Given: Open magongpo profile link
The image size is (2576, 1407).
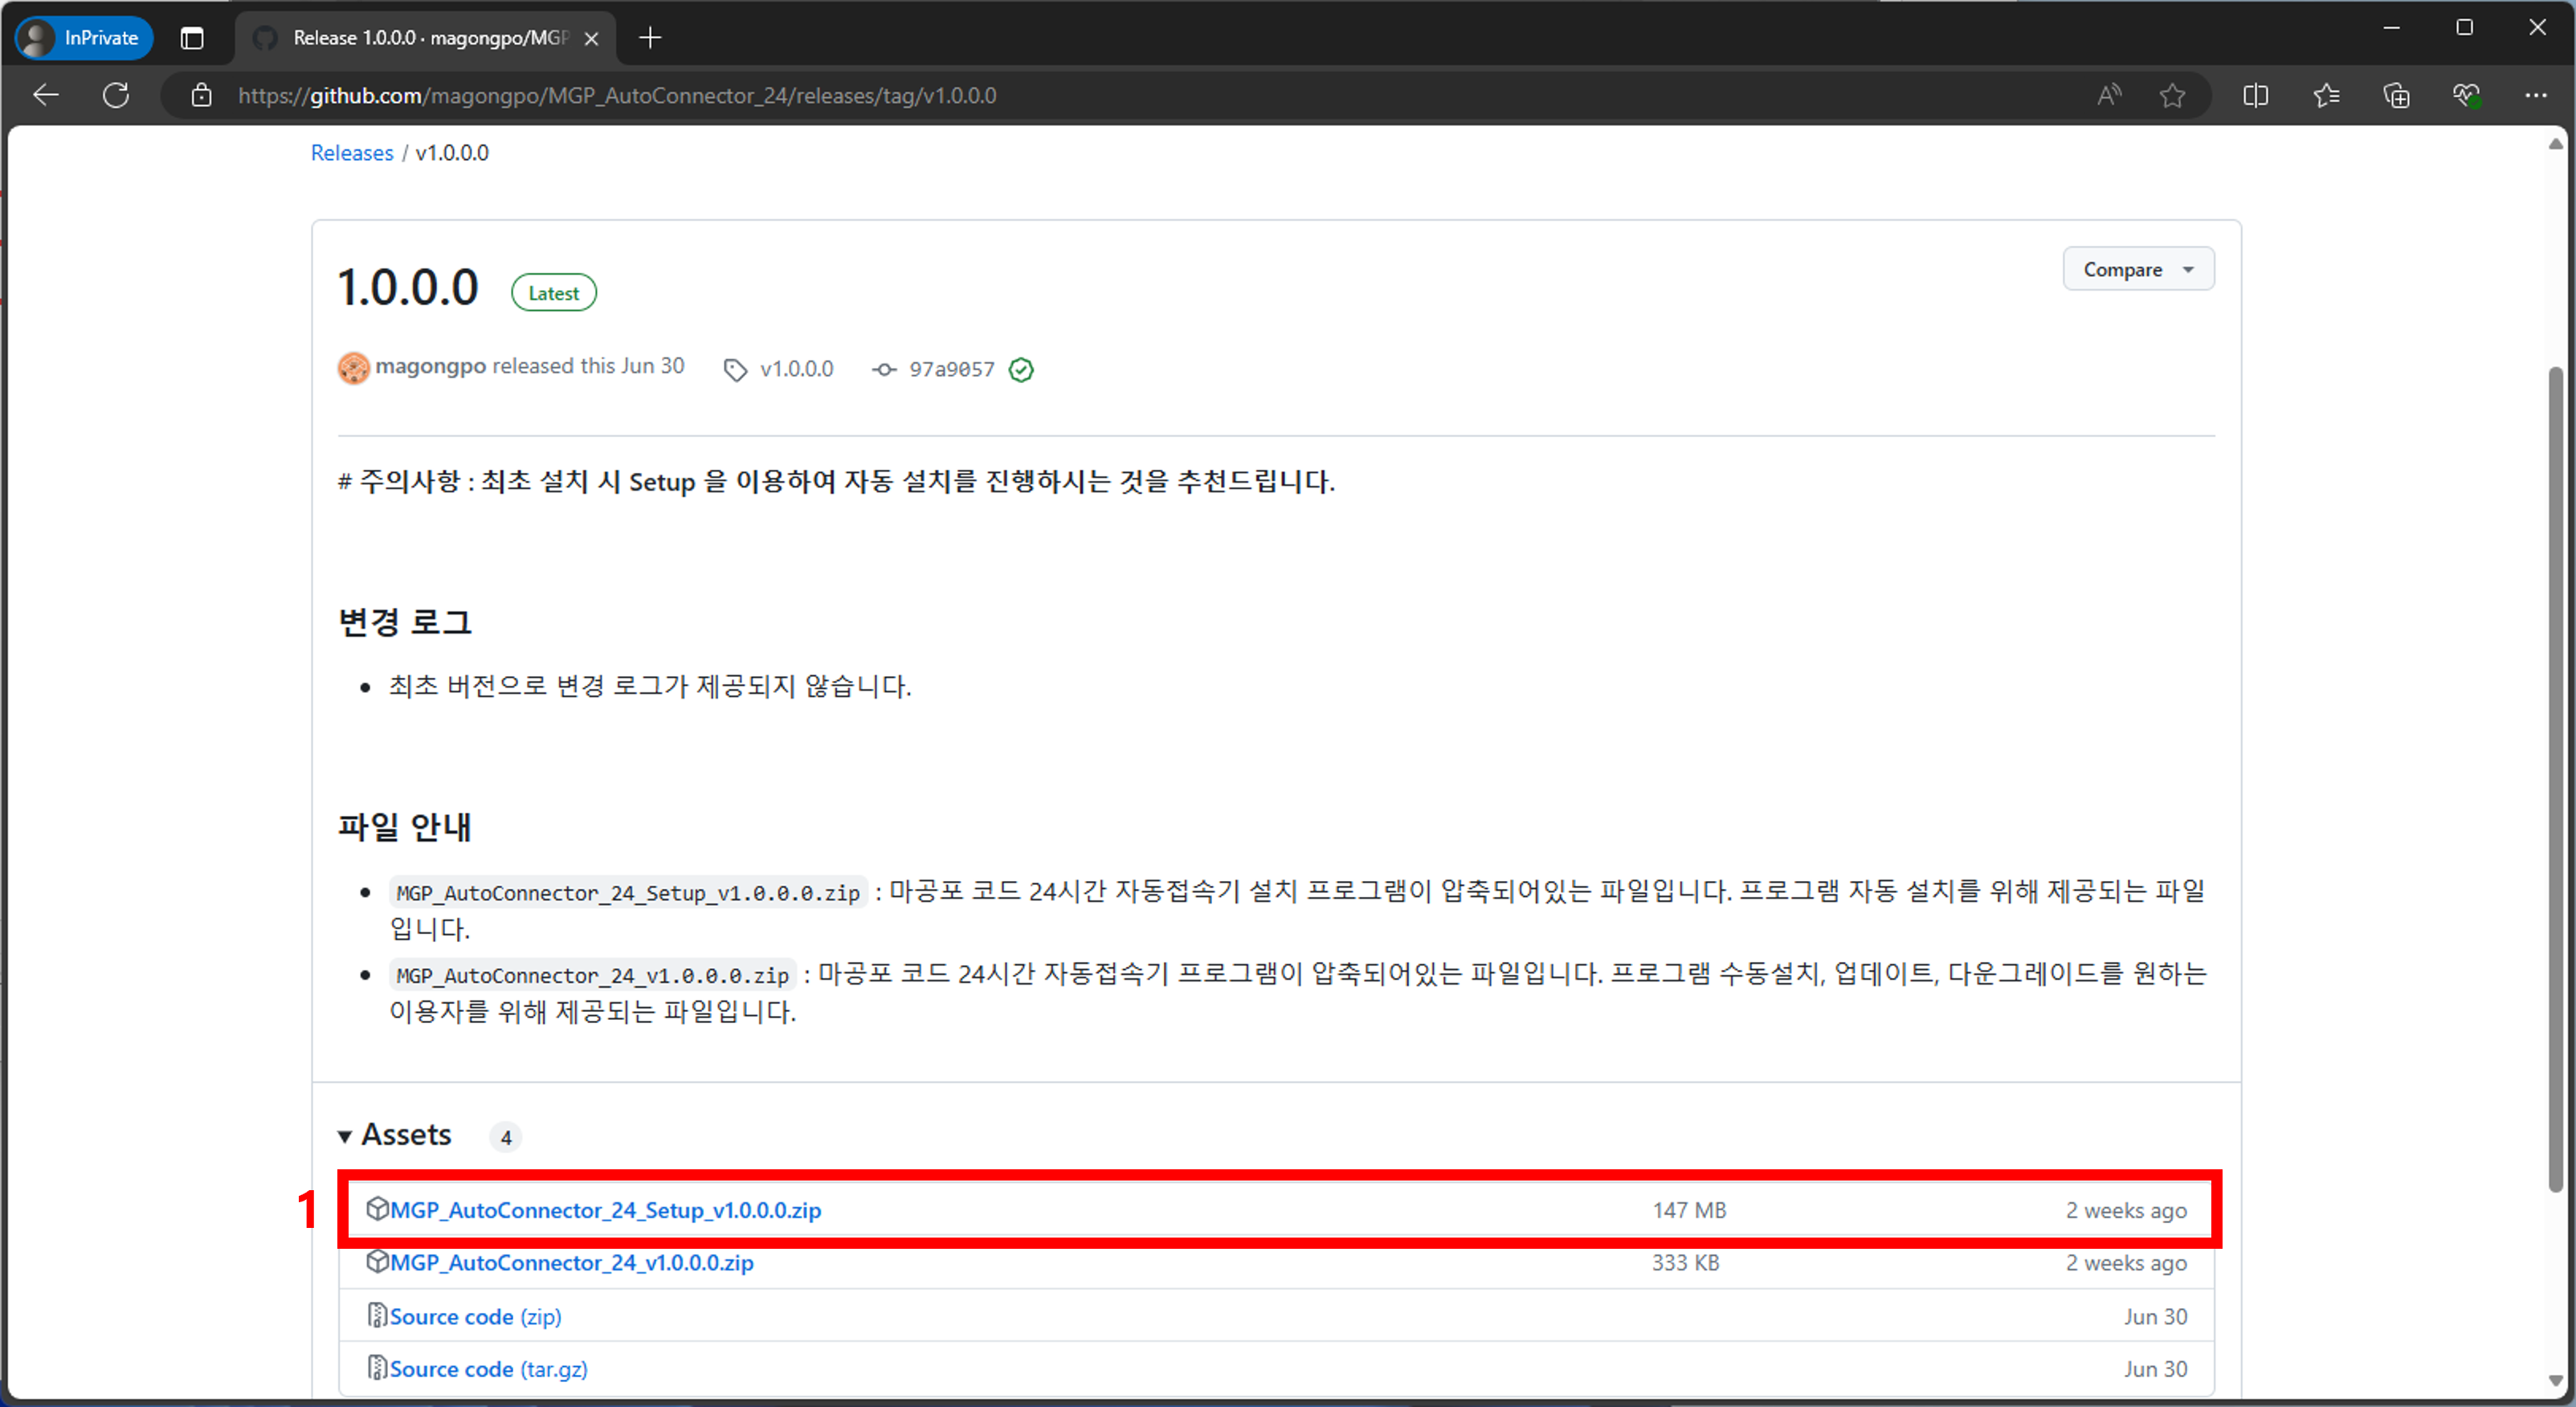Looking at the screenshot, I should (431, 366).
